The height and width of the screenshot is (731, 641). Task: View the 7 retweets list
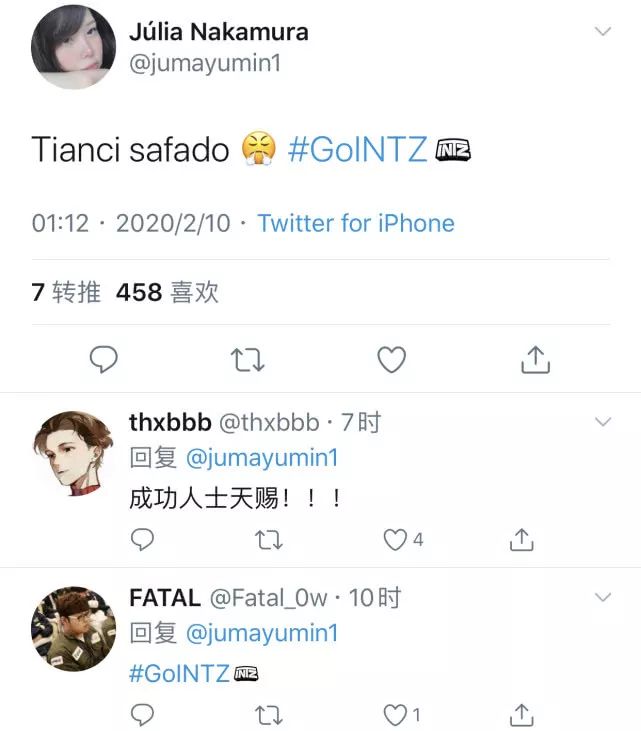(66, 292)
